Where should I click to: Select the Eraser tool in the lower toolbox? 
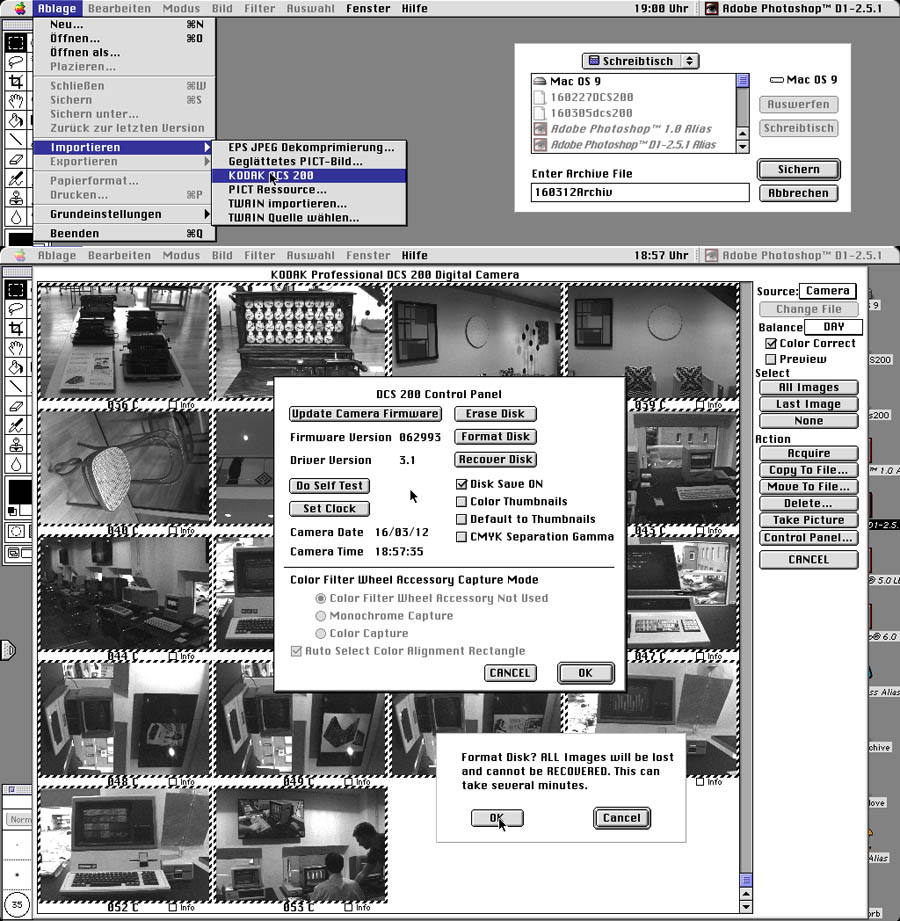16,405
